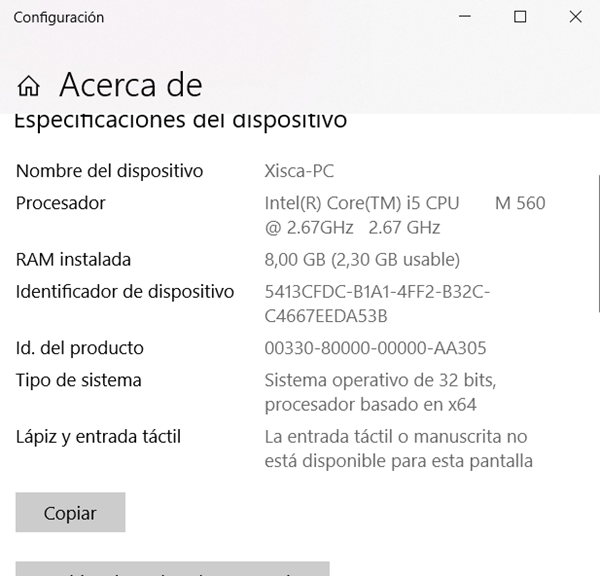Viewport: 600px width, 576px height.
Task: Click the Home icon beside Acerca de
Action: tap(29, 85)
